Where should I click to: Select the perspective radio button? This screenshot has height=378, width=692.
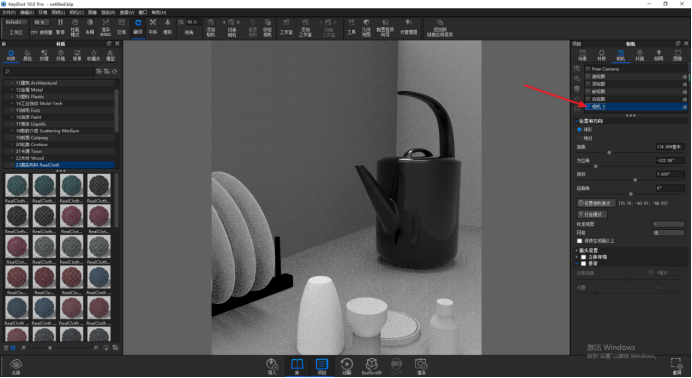[579, 130]
